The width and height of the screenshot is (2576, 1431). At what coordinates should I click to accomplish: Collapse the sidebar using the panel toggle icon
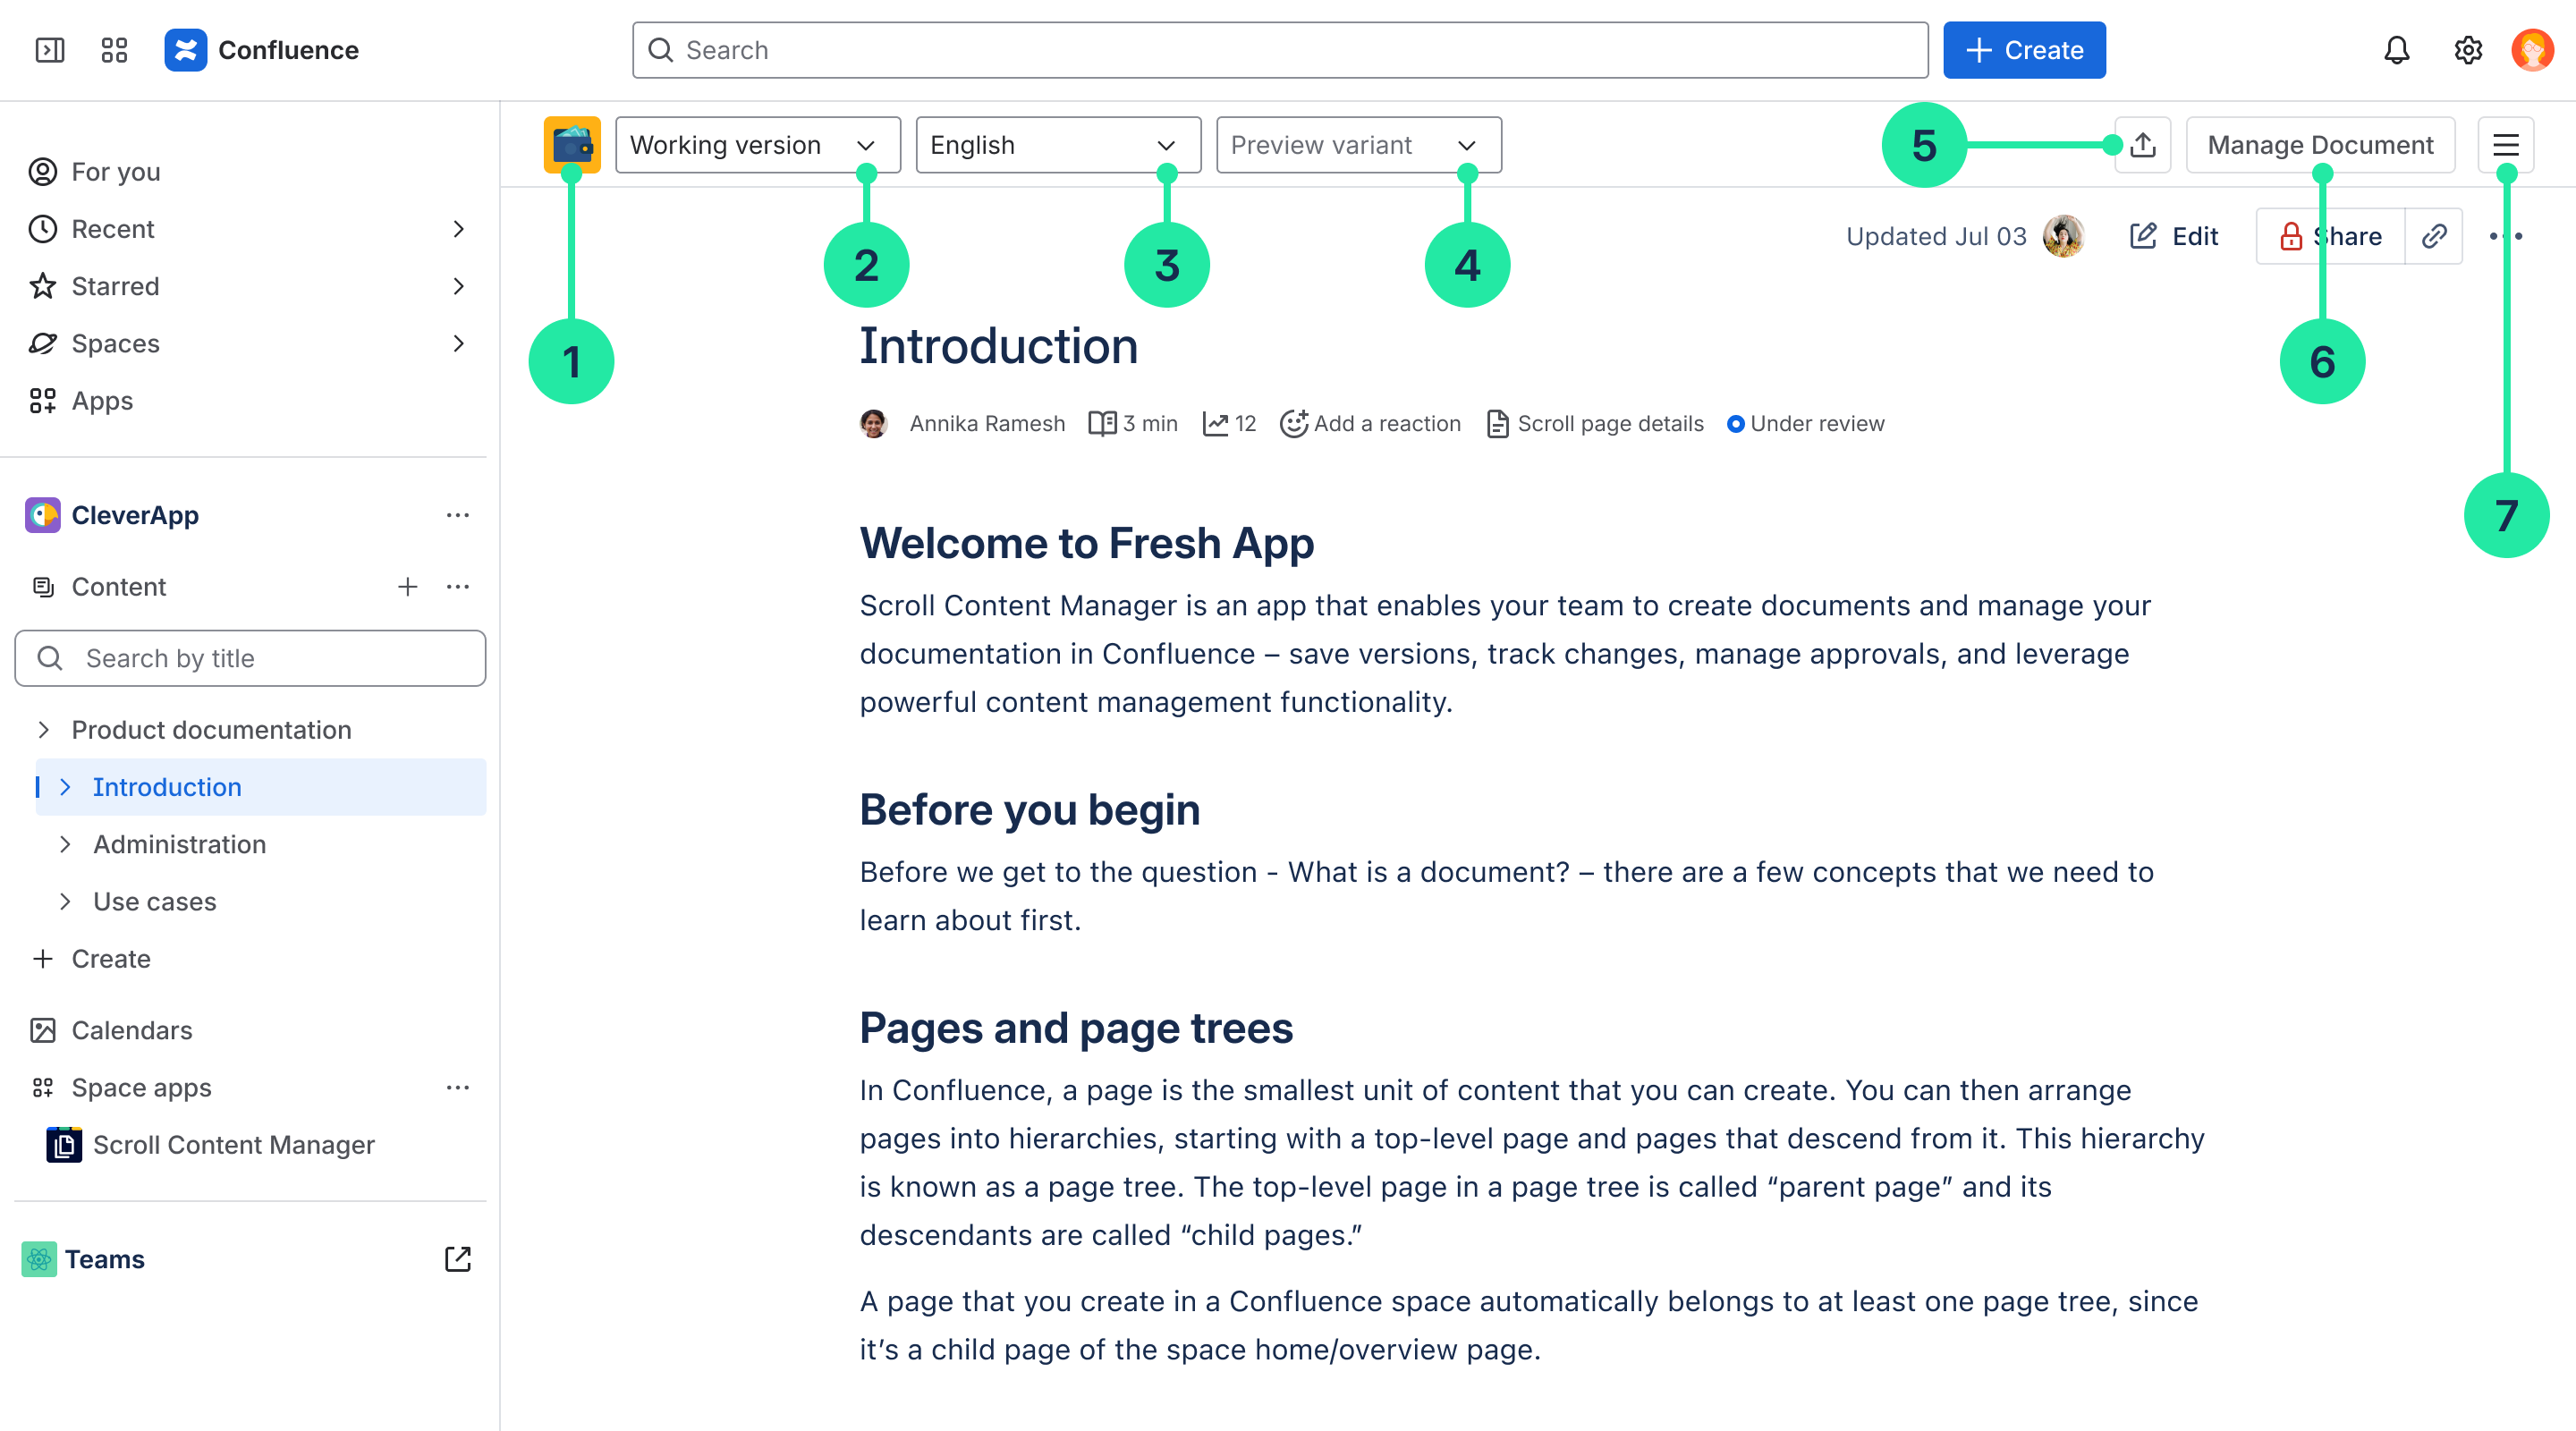pyautogui.click(x=50, y=50)
